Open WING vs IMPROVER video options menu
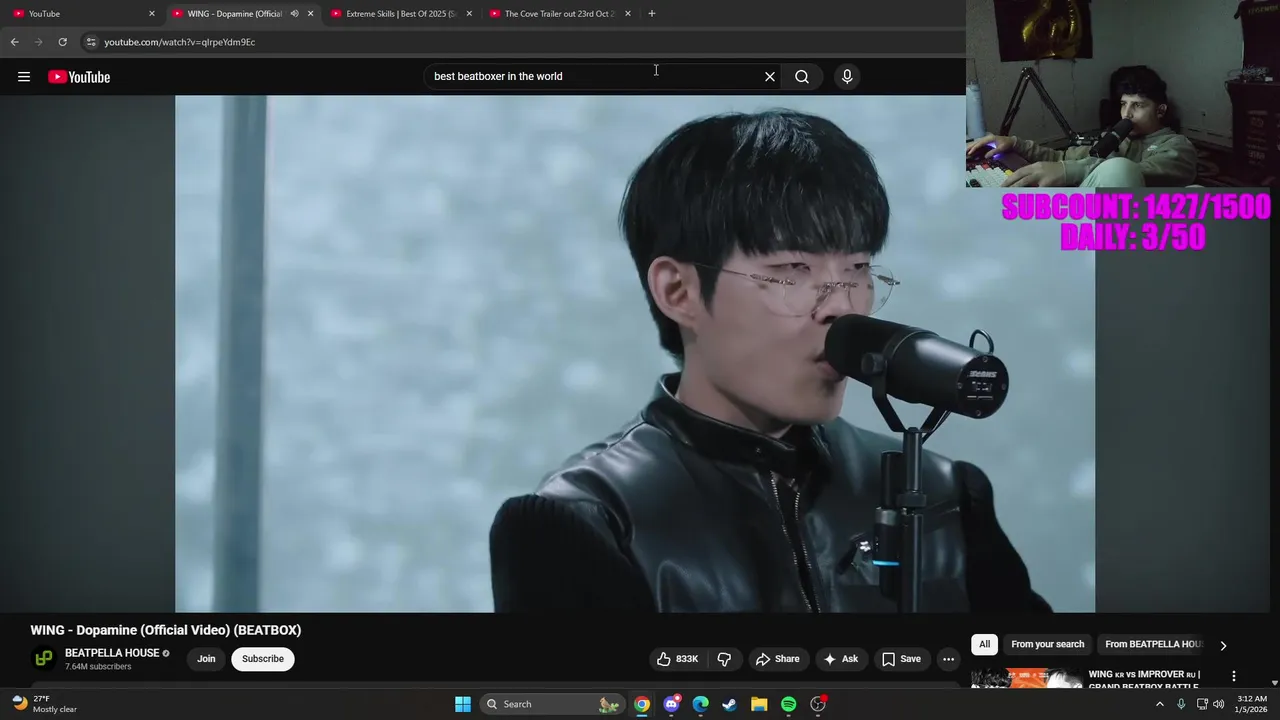The height and width of the screenshot is (720, 1280). click(x=1233, y=676)
